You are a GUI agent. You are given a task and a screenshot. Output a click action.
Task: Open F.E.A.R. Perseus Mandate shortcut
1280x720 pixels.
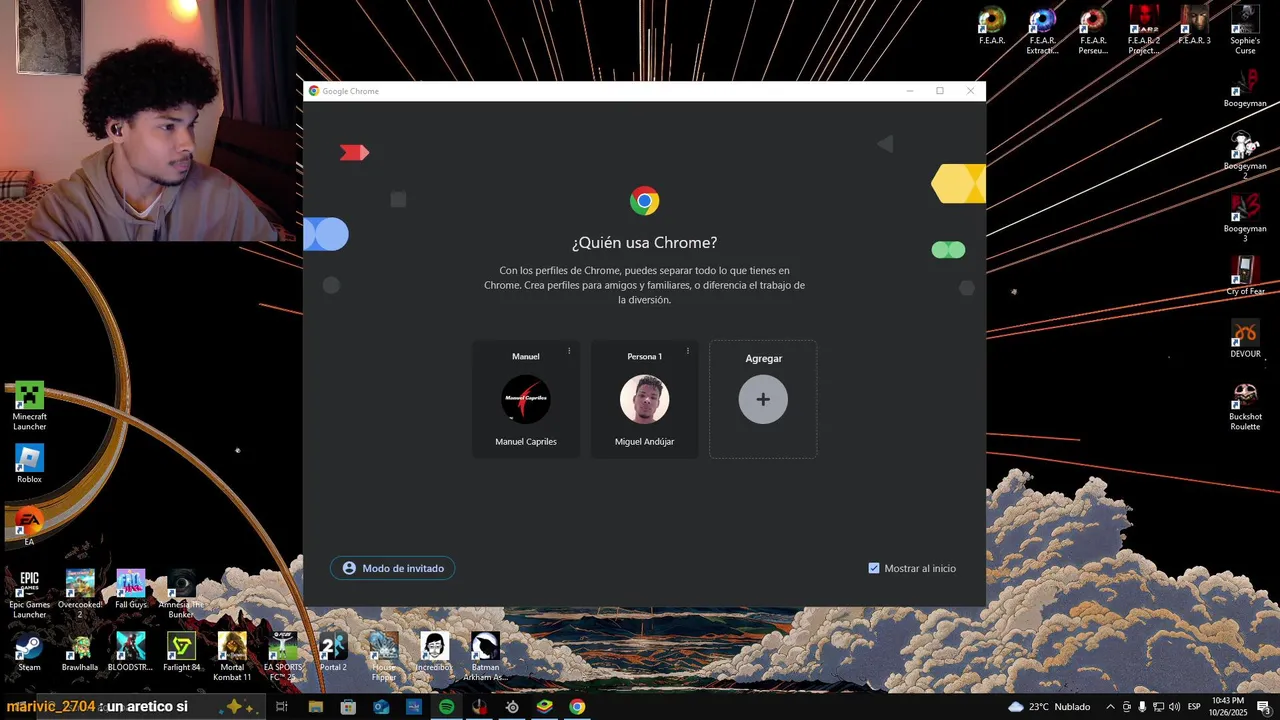(x=1093, y=30)
